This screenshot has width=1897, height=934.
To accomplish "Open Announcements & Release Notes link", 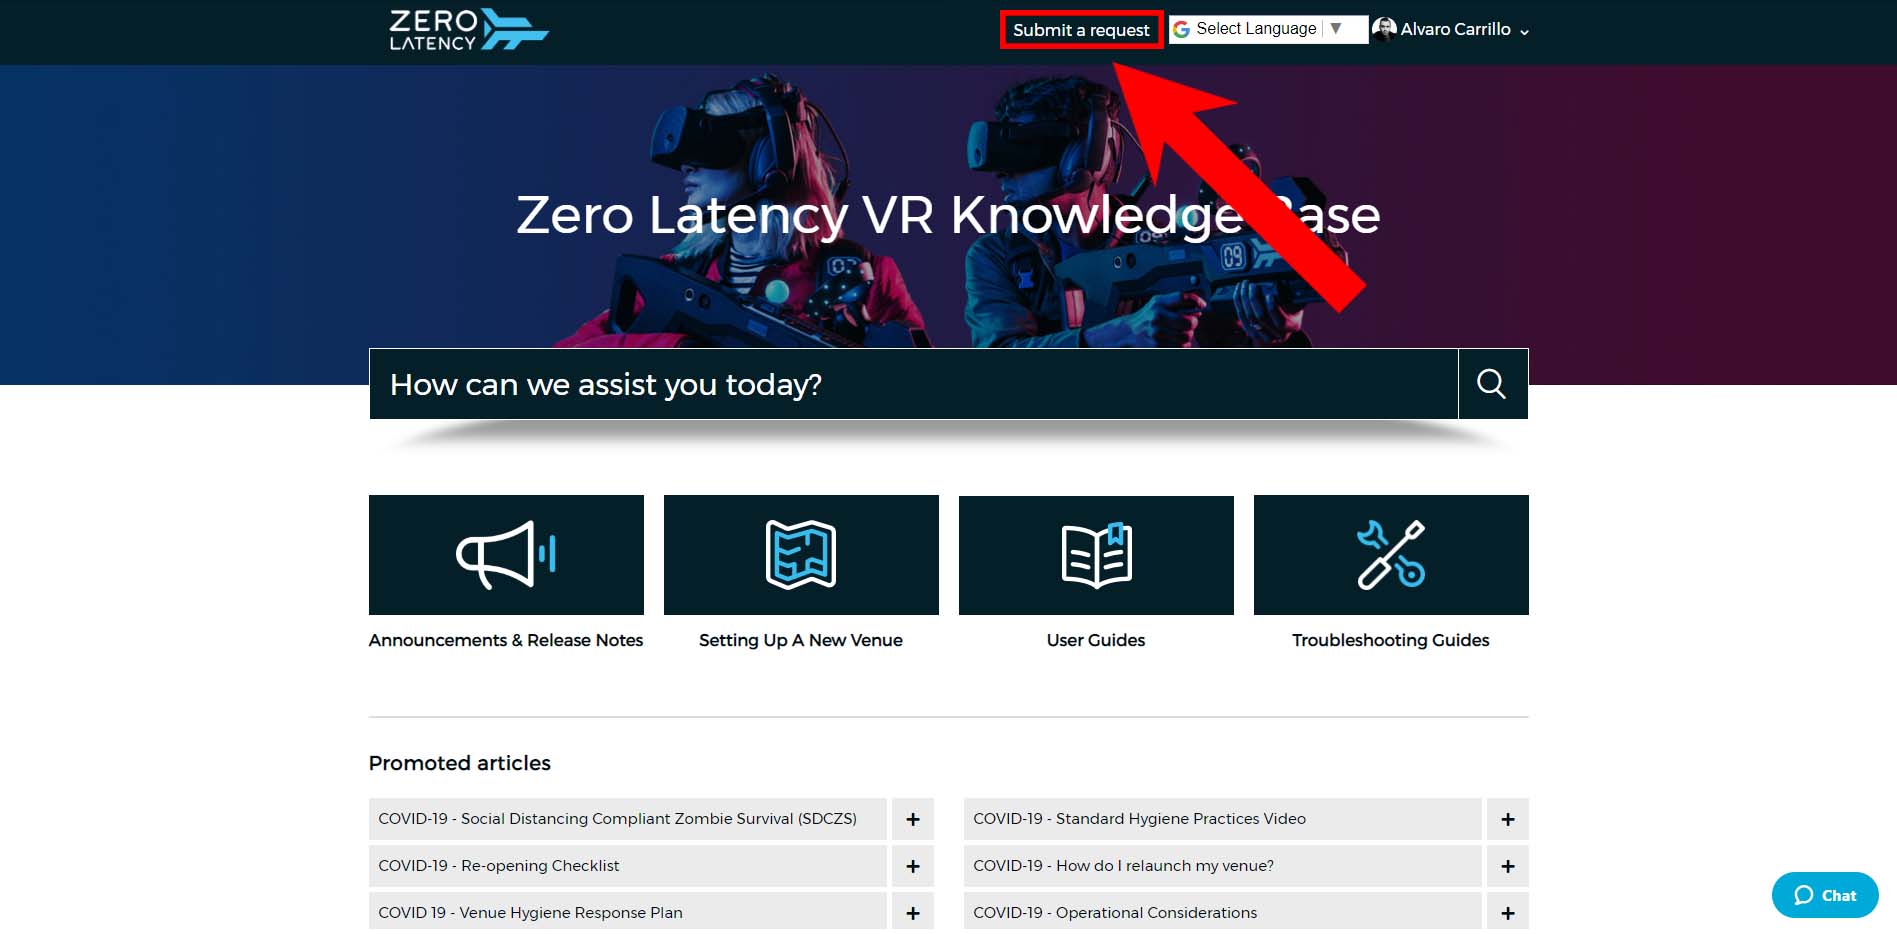I will [506, 640].
